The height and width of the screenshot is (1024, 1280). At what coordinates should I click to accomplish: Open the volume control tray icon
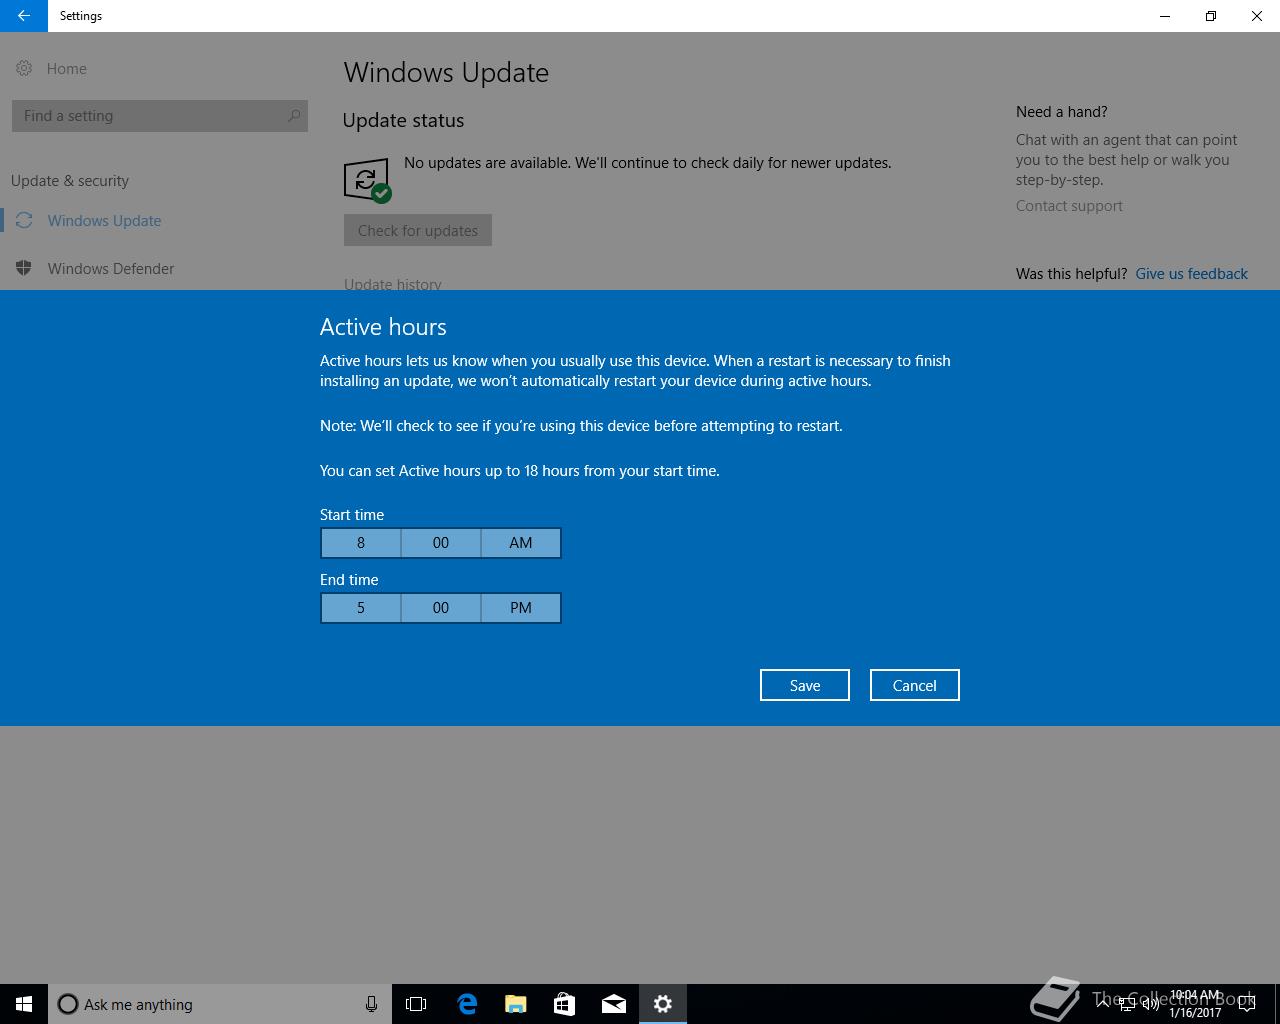click(x=1150, y=1004)
